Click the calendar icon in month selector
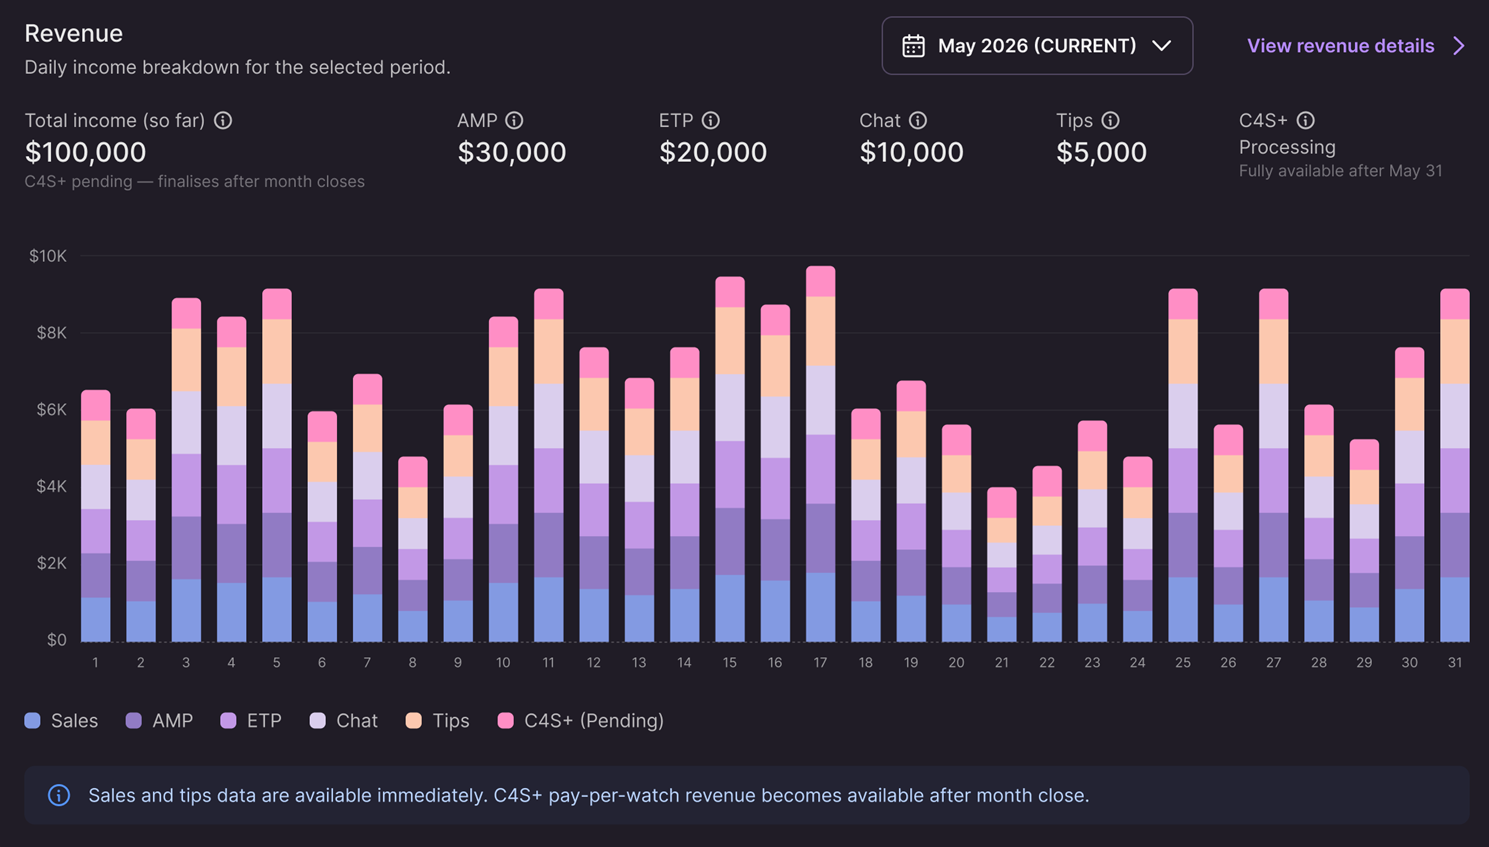Viewport: 1489px width, 847px height. [x=913, y=46]
